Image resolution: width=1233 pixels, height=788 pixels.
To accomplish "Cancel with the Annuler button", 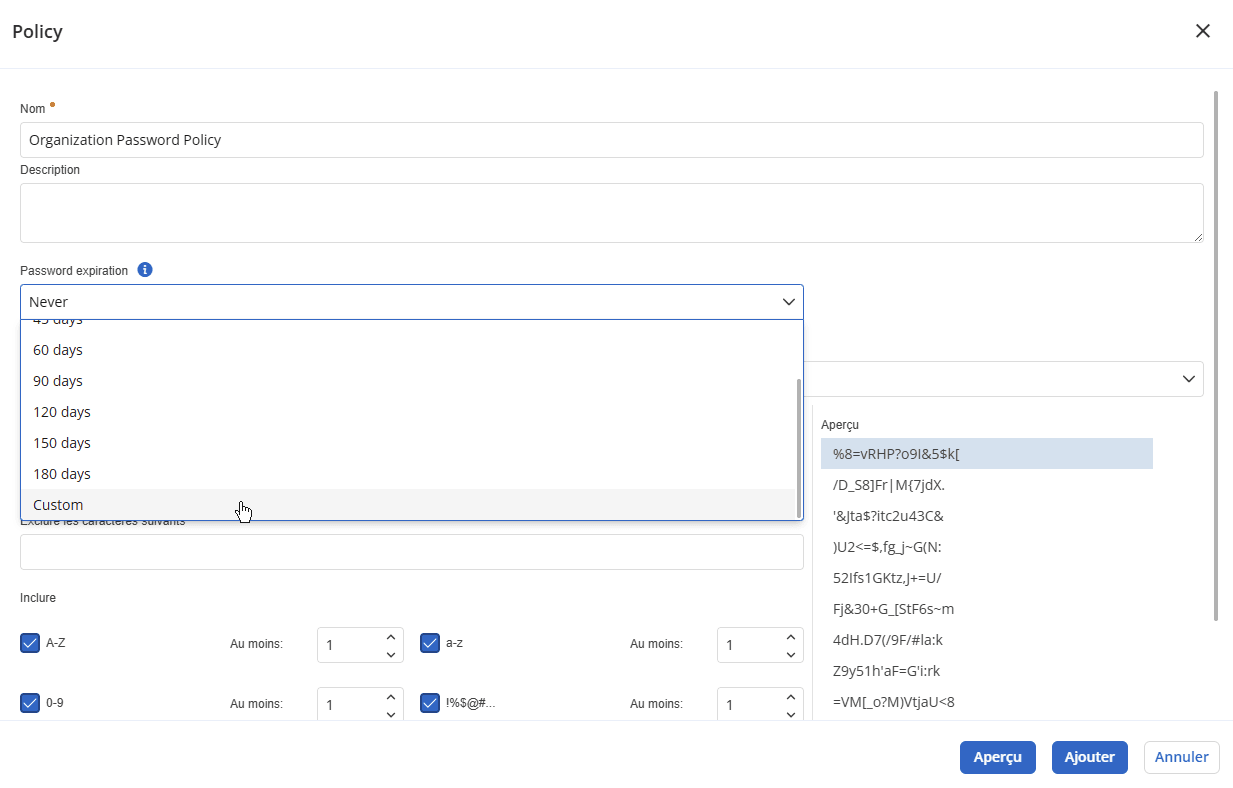I will coord(1181,757).
